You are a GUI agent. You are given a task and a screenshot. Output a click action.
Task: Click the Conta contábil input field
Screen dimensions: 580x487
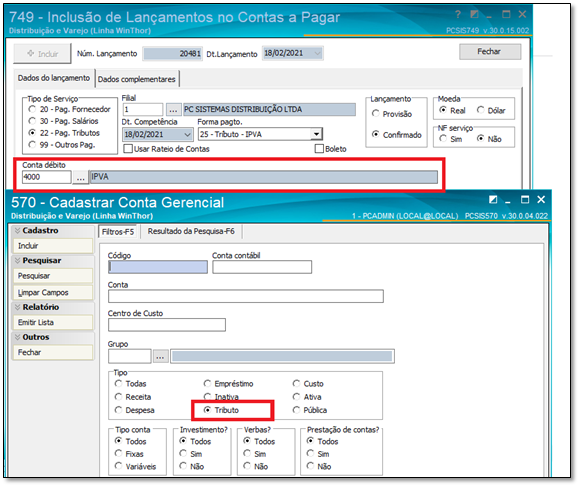click(x=262, y=267)
